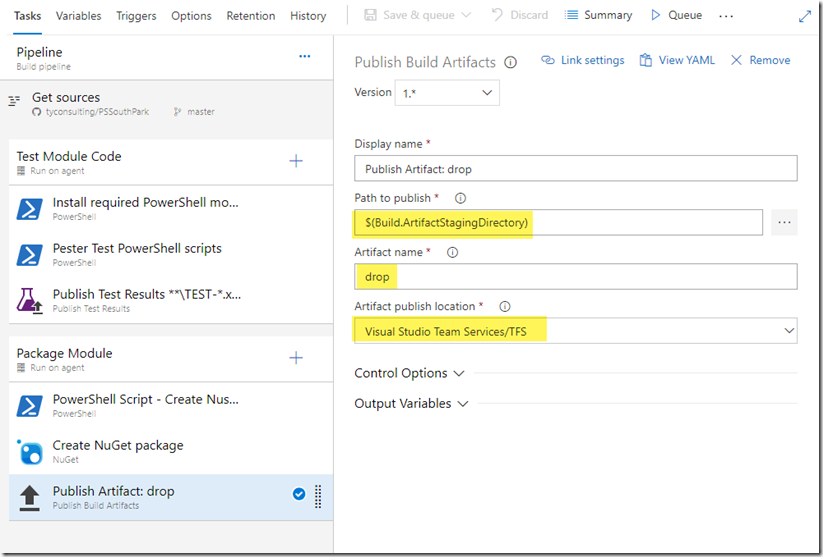This screenshot has width=823, height=557.
Task: Select the Tasks tab
Action: tap(27, 16)
